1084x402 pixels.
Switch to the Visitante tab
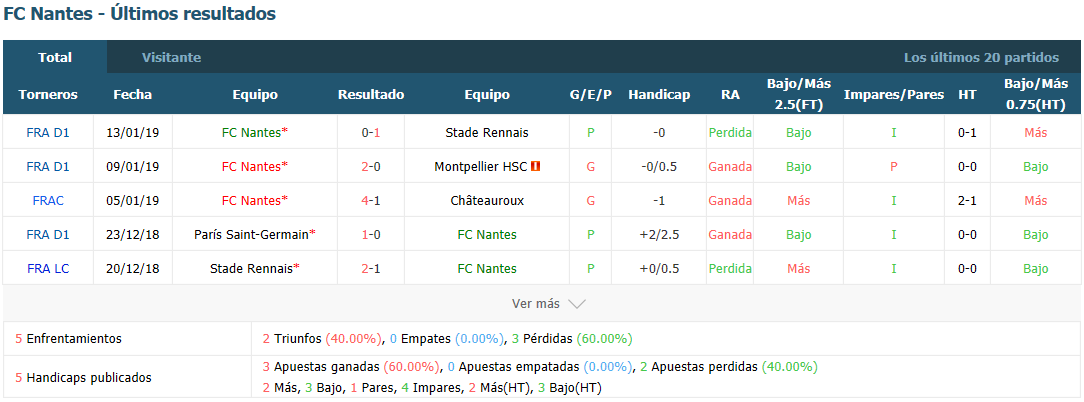[171, 57]
